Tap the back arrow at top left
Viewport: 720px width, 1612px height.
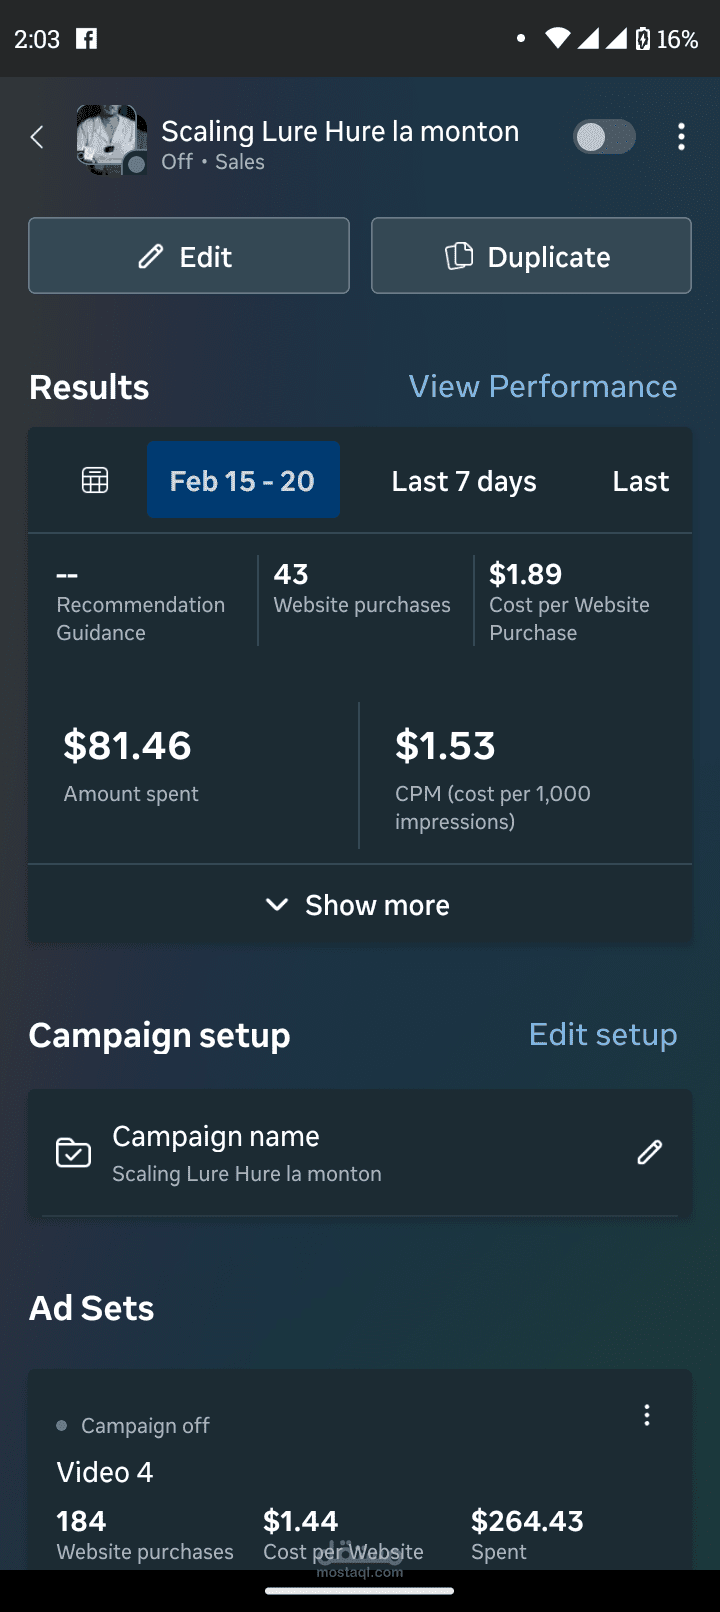[36, 136]
